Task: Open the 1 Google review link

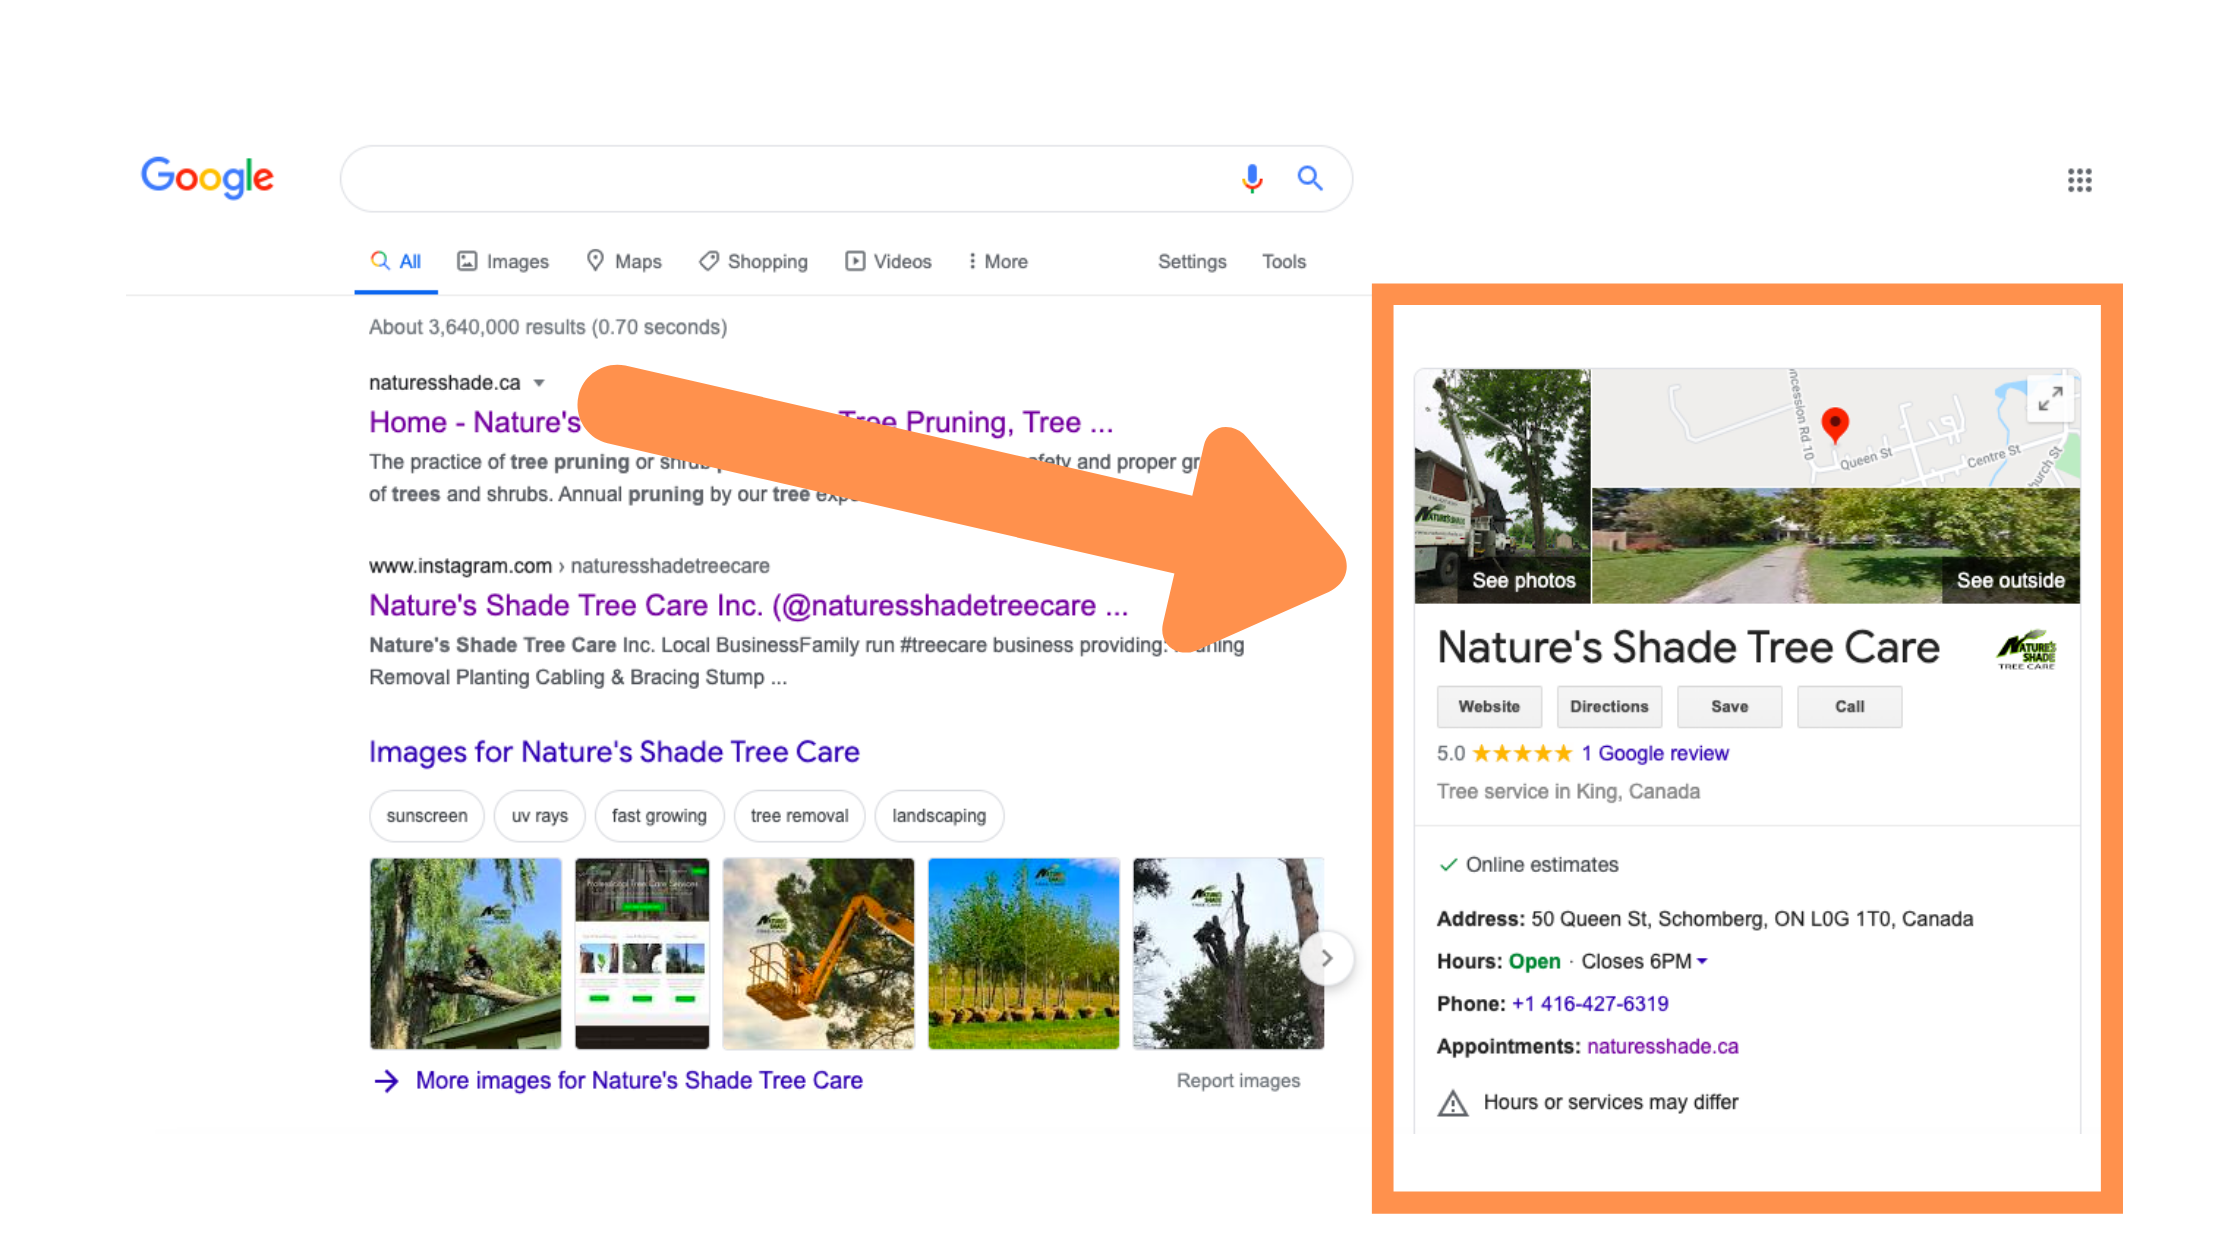Action: pyautogui.click(x=1654, y=754)
